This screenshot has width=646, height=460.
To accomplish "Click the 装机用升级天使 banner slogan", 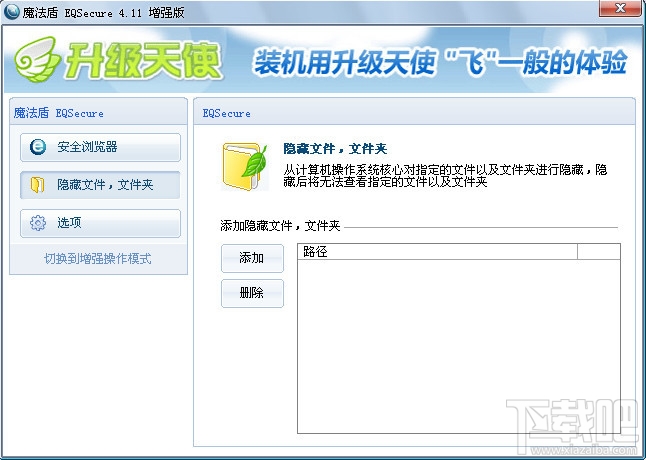I will pyautogui.click(x=440, y=62).
